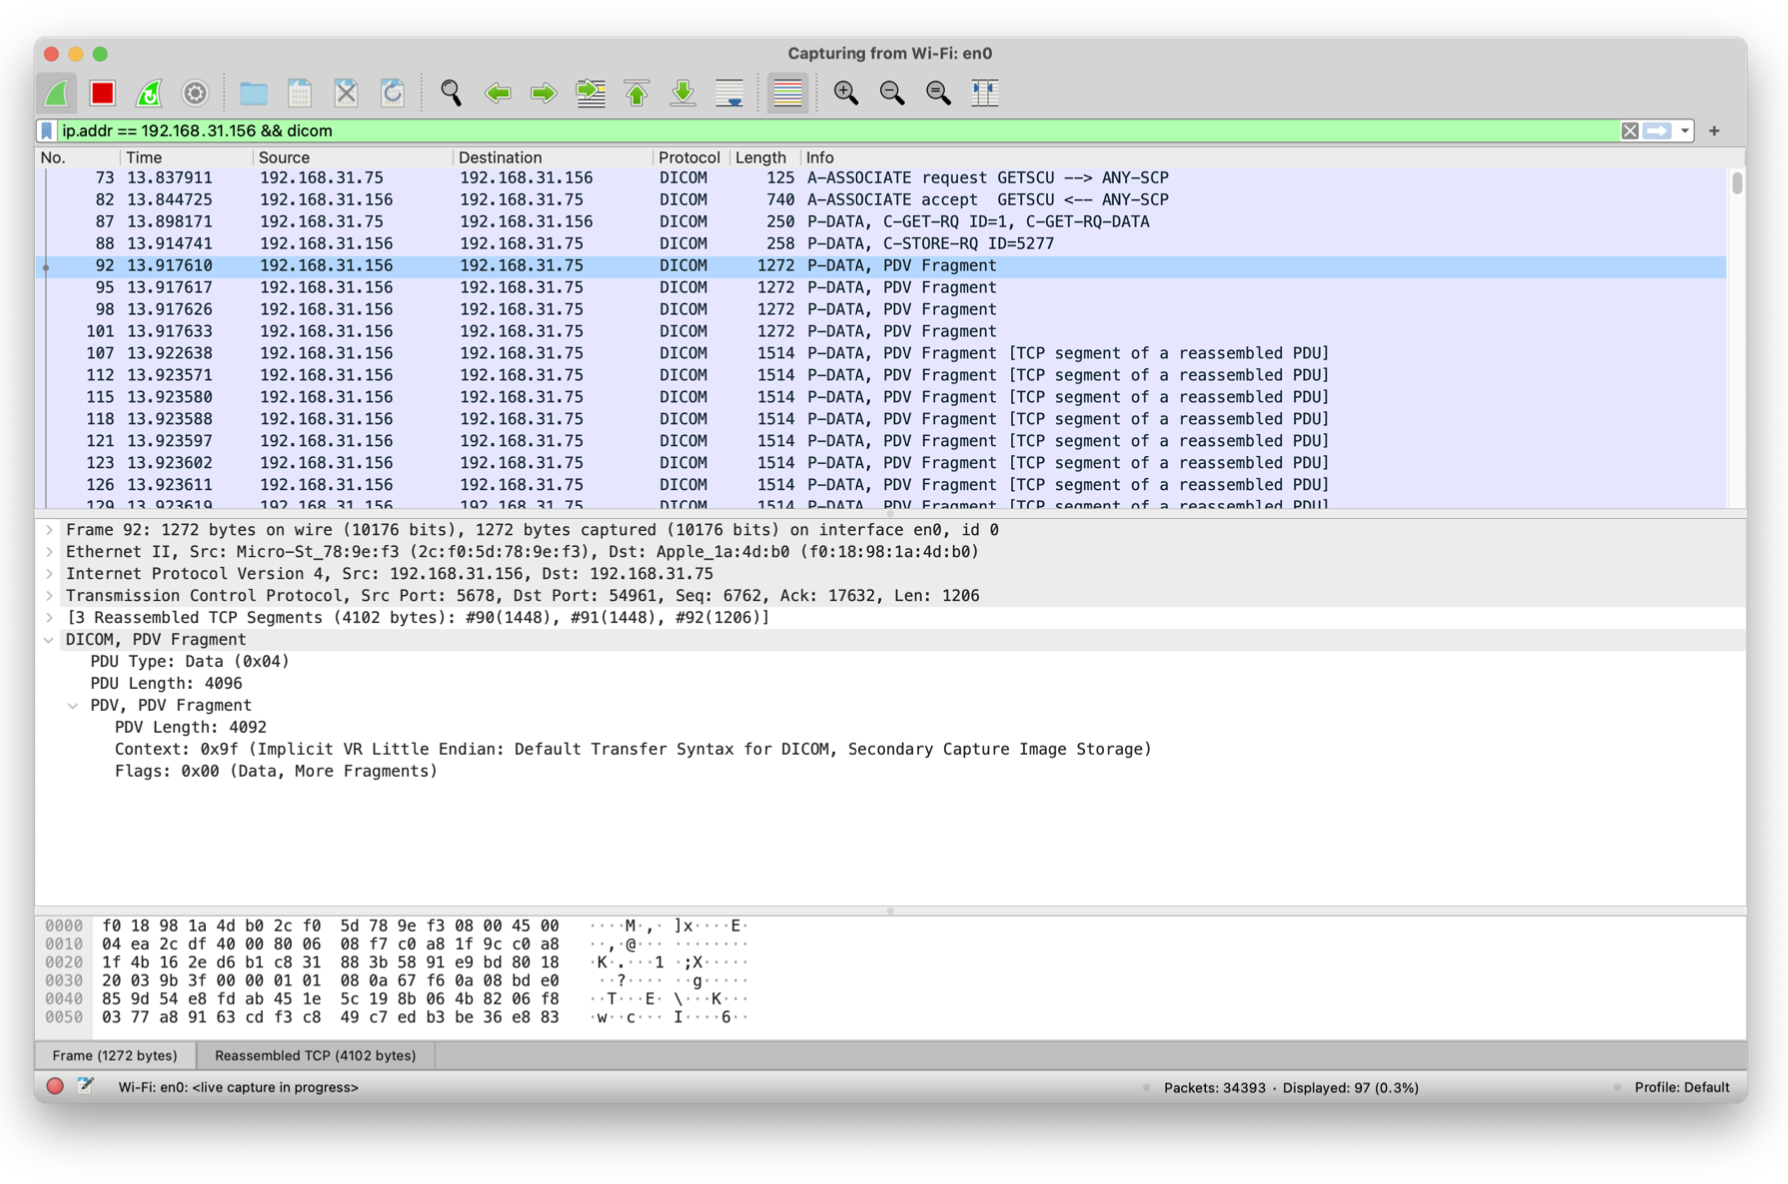
Task: Go to a specific packet number
Action: coord(590,92)
